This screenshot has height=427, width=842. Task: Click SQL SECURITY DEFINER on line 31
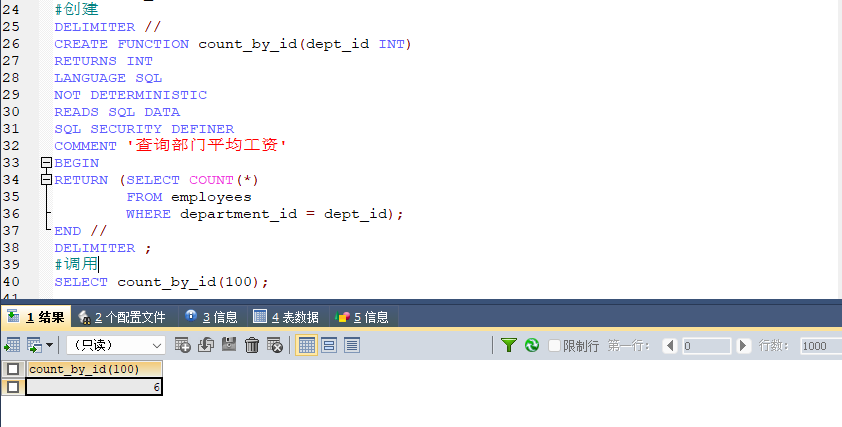(x=144, y=129)
